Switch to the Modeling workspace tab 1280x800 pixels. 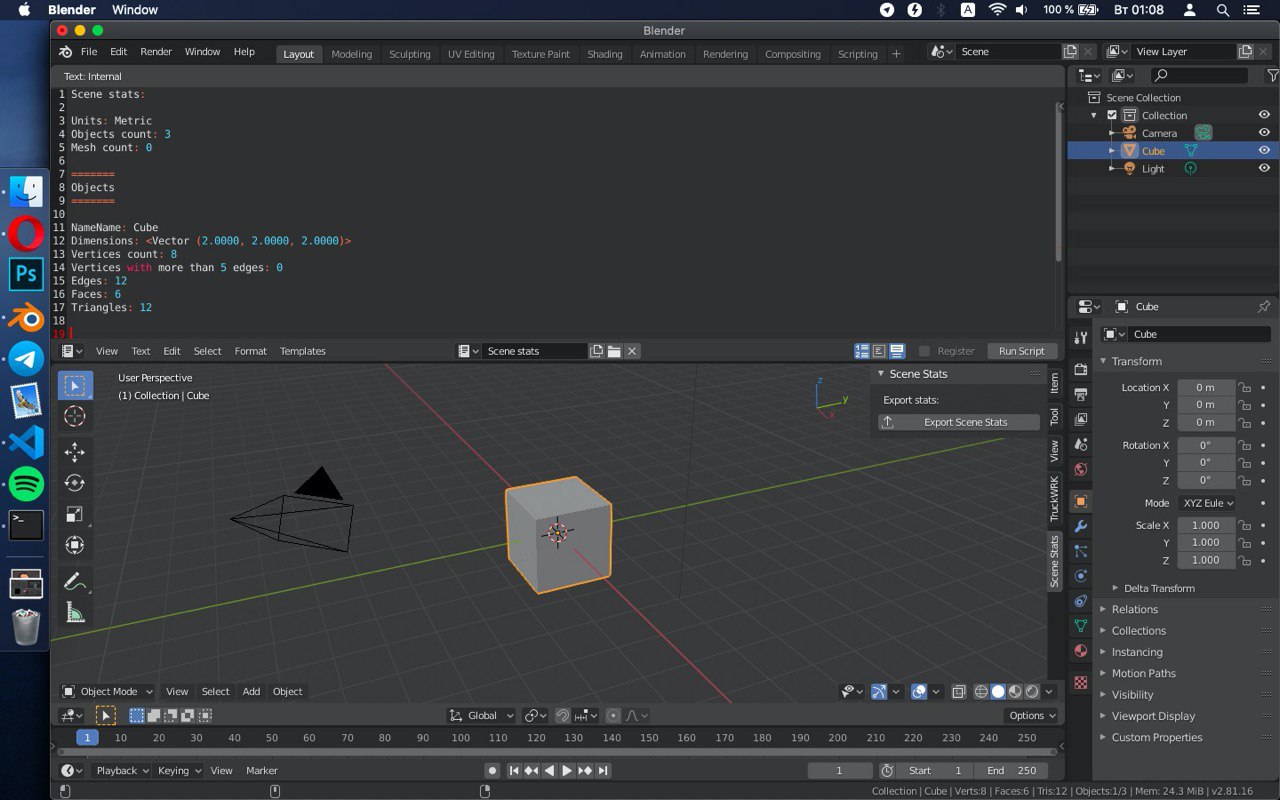pyautogui.click(x=351, y=54)
